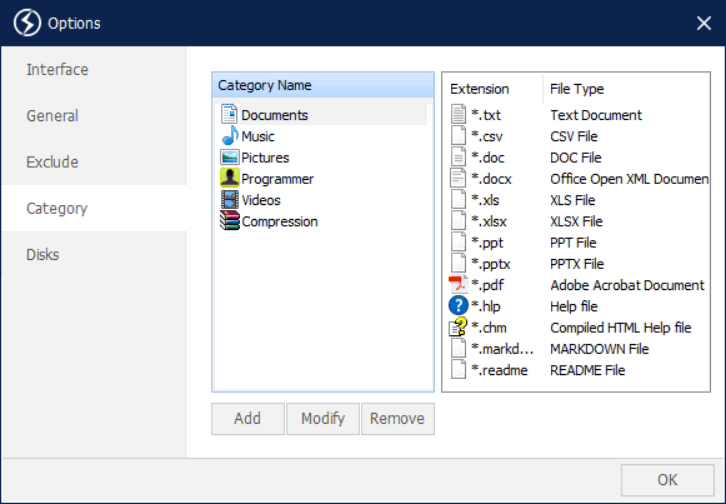Select the Videos category row
726x504 pixels.
click(323, 200)
